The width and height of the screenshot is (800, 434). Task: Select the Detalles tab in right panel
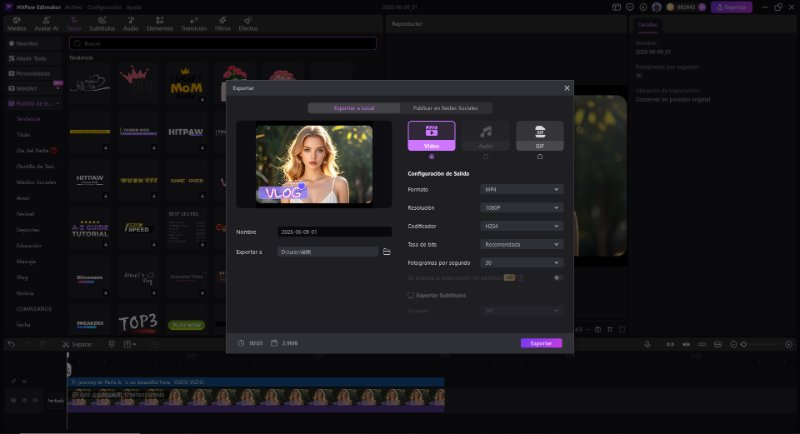coord(648,25)
